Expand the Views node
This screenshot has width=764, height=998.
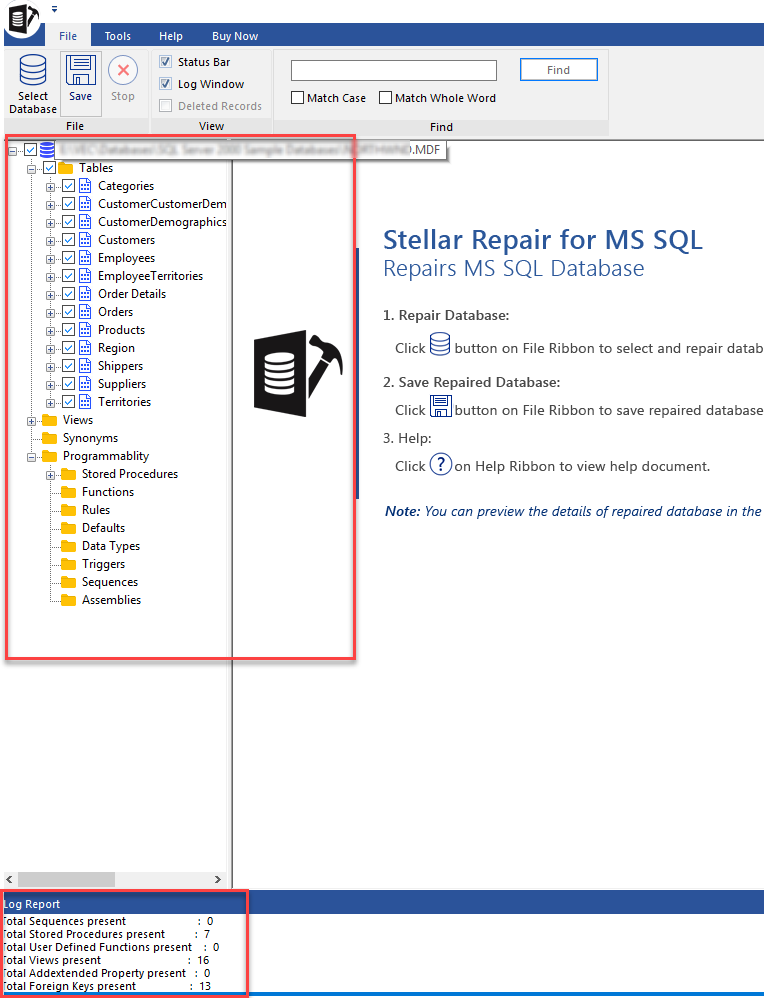[31, 421]
